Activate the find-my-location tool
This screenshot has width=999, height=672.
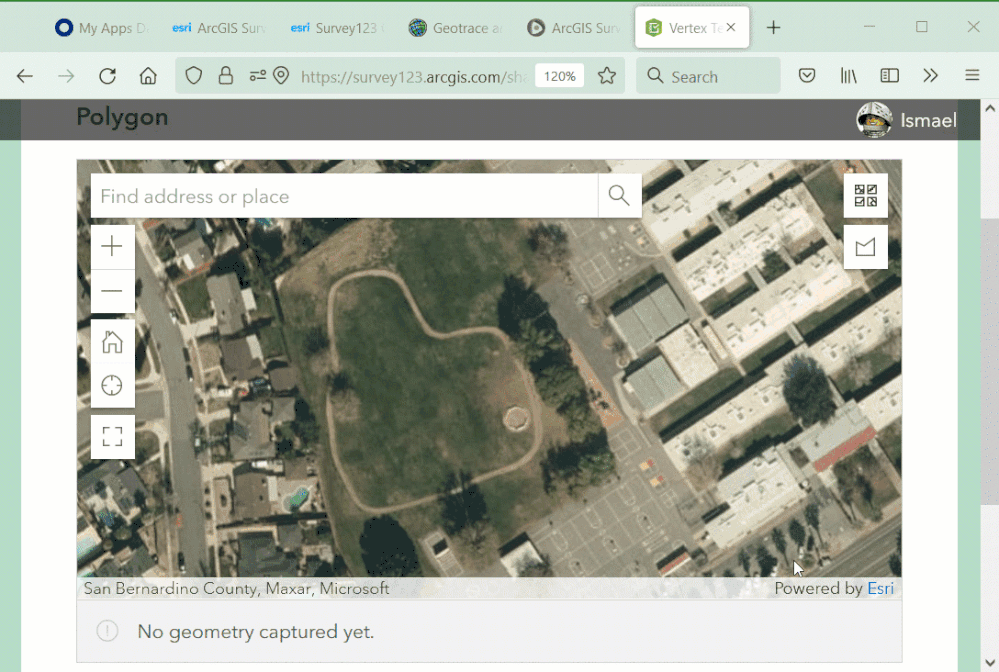112,385
